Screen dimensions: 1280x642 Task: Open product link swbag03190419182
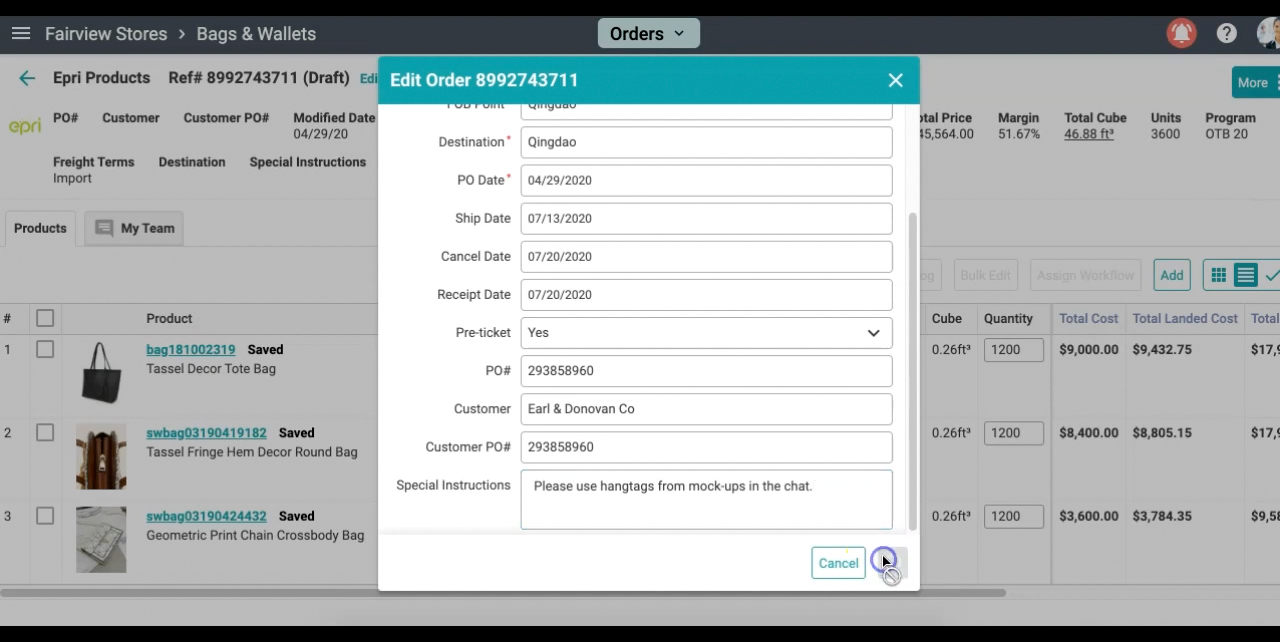[206, 433]
